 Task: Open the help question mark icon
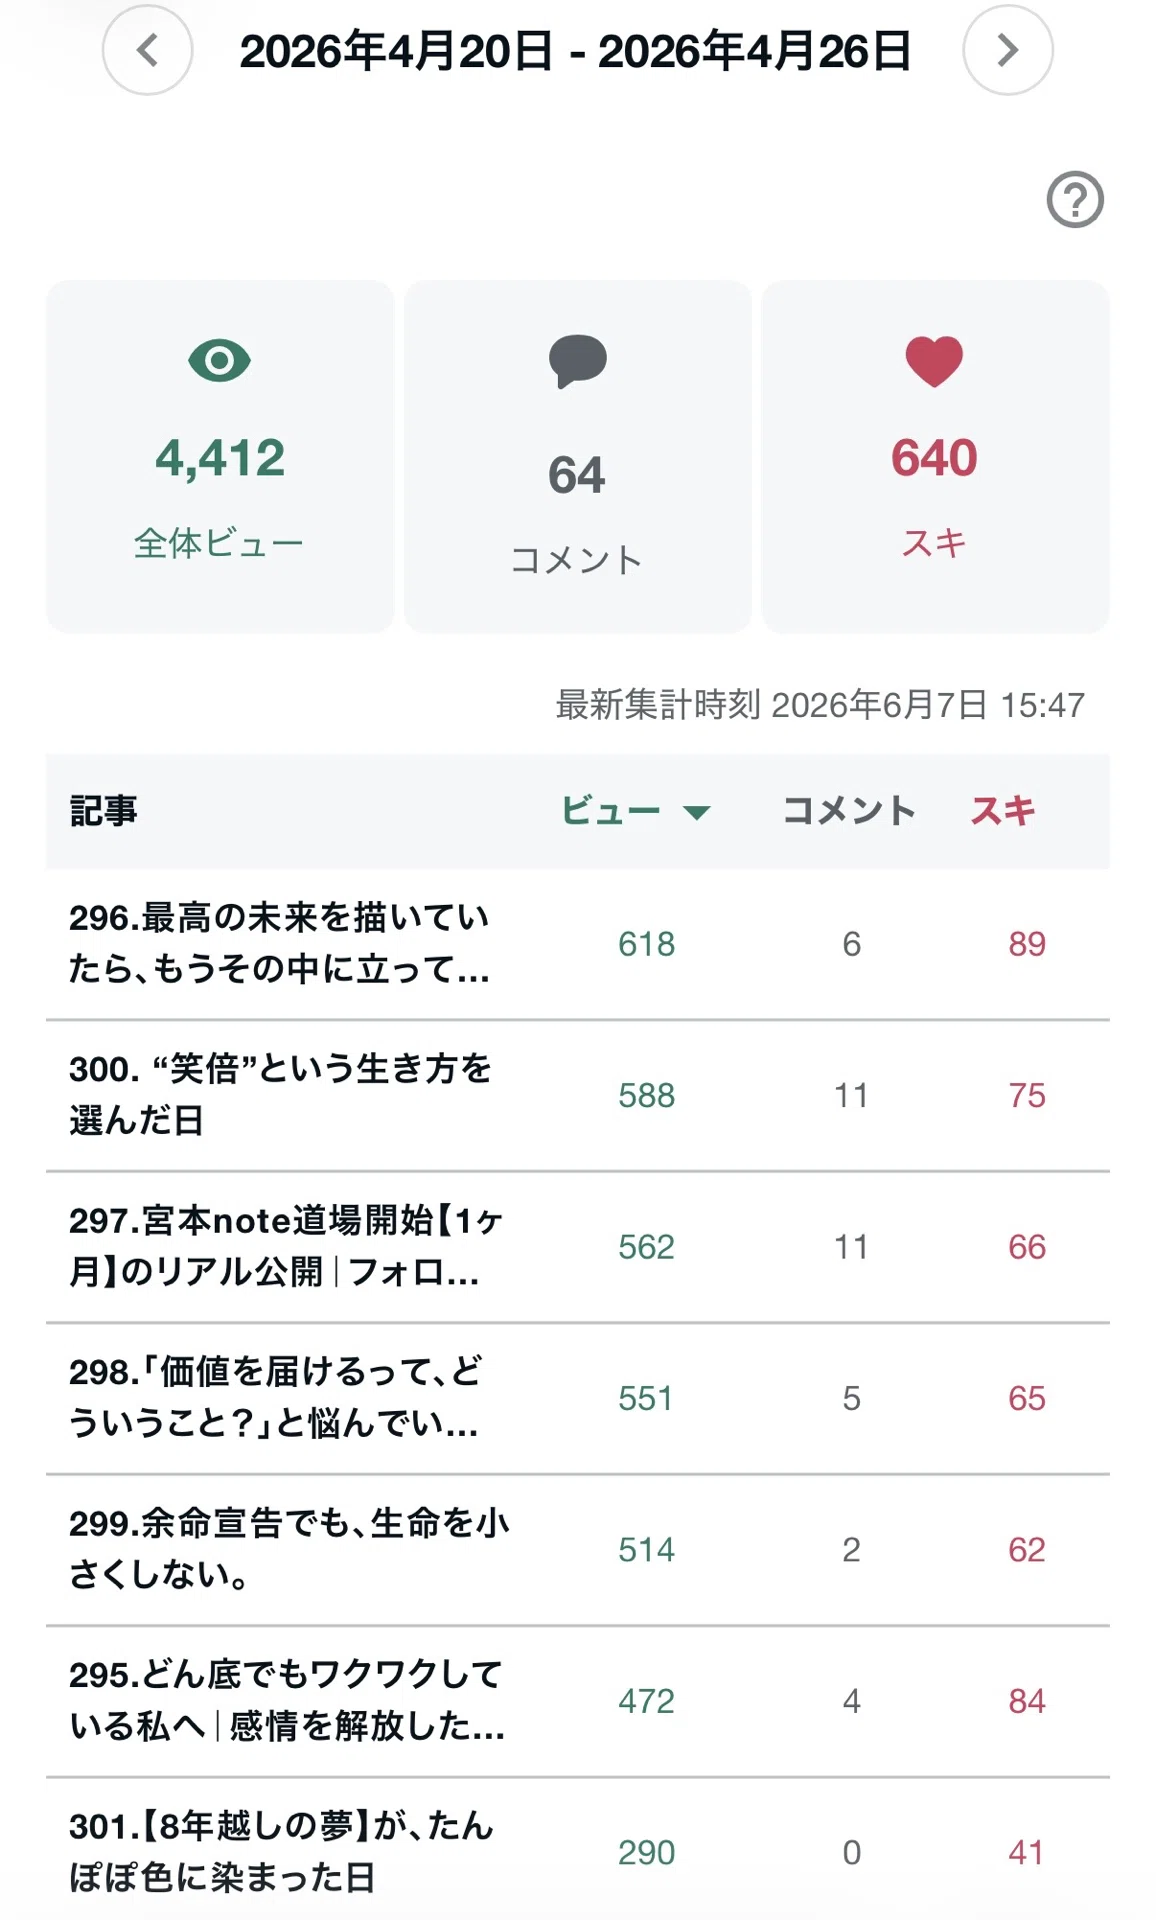(1075, 199)
